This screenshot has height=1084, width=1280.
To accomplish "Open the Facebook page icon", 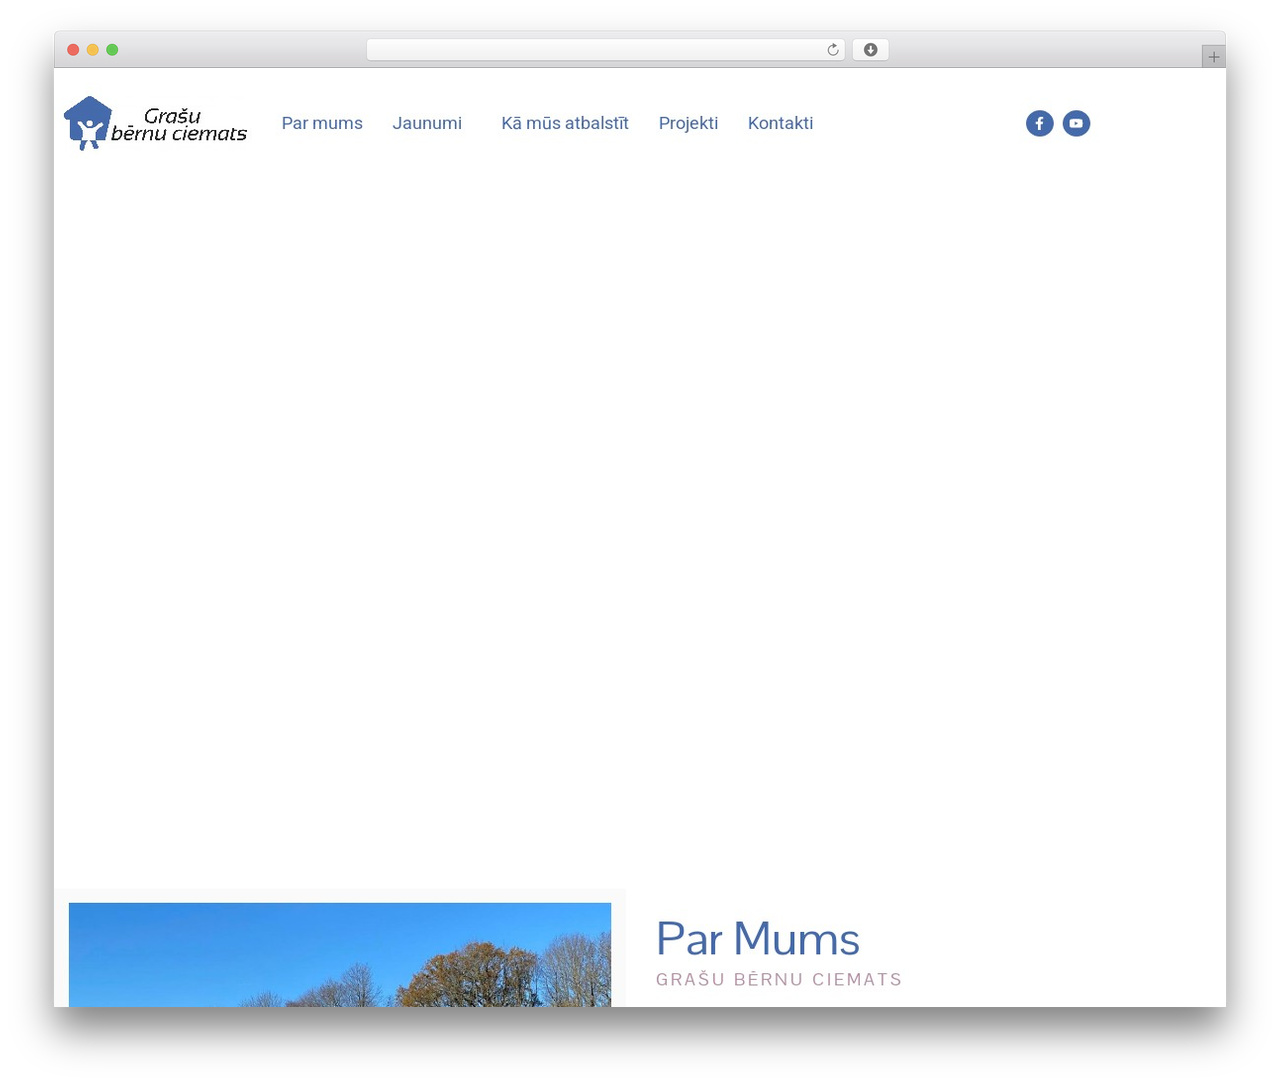I will [x=1039, y=123].
